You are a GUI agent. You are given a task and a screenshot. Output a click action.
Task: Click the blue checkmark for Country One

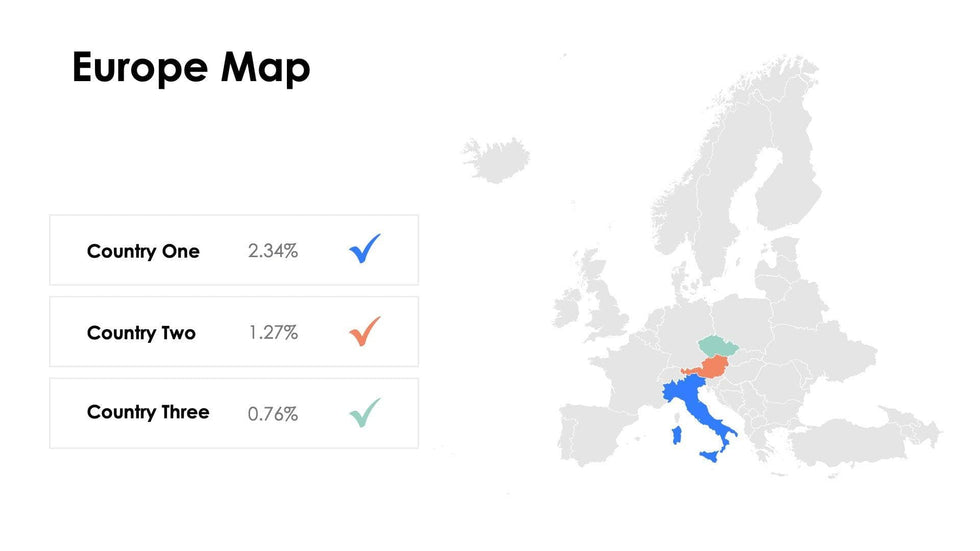point(365,248)
